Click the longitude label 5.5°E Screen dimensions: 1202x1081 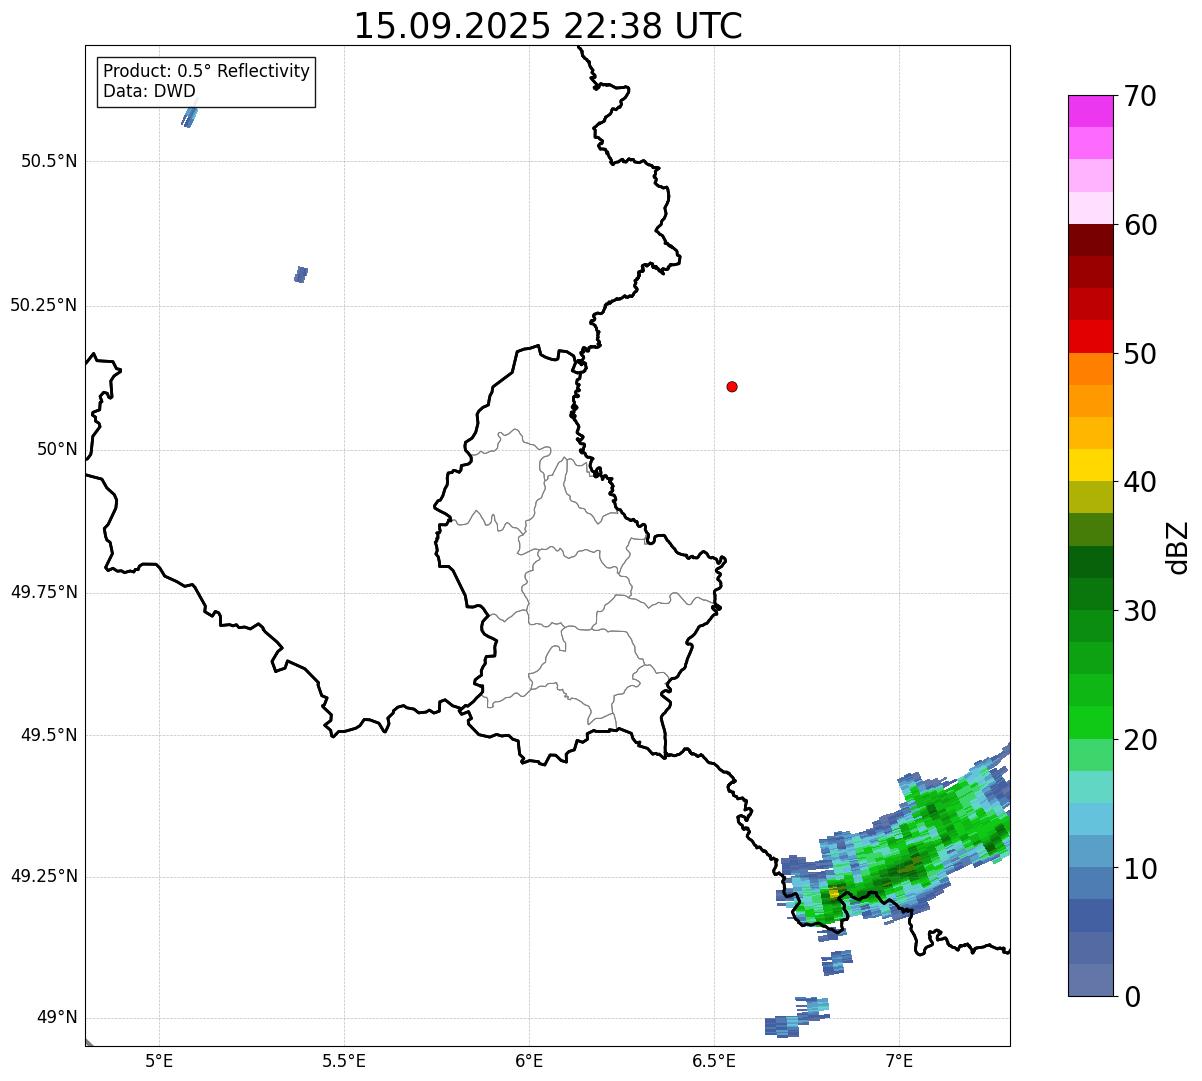pyautogui.click(x=344, y=1060)
